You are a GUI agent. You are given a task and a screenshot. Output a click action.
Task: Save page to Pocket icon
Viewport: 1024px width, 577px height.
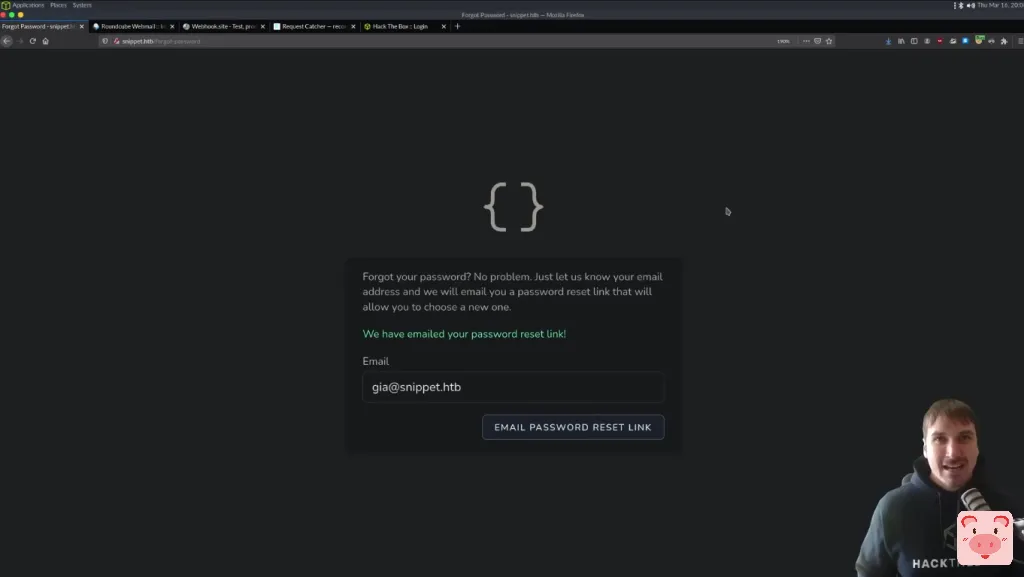click(817, 41)
